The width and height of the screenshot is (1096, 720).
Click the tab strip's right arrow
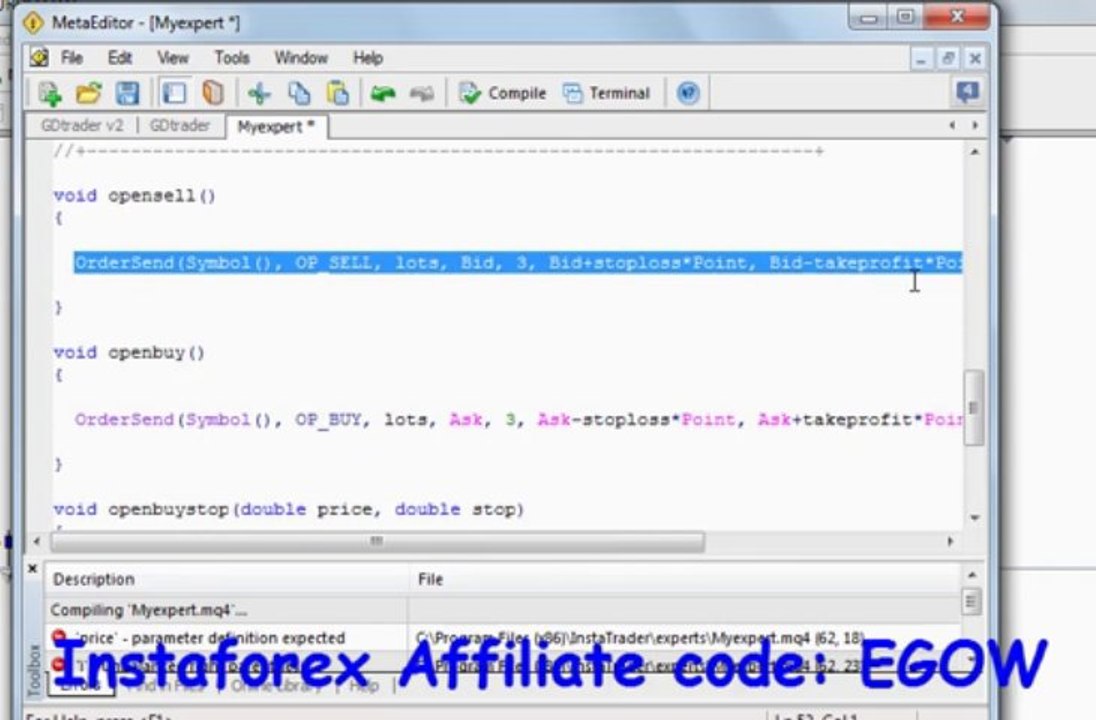974,125
